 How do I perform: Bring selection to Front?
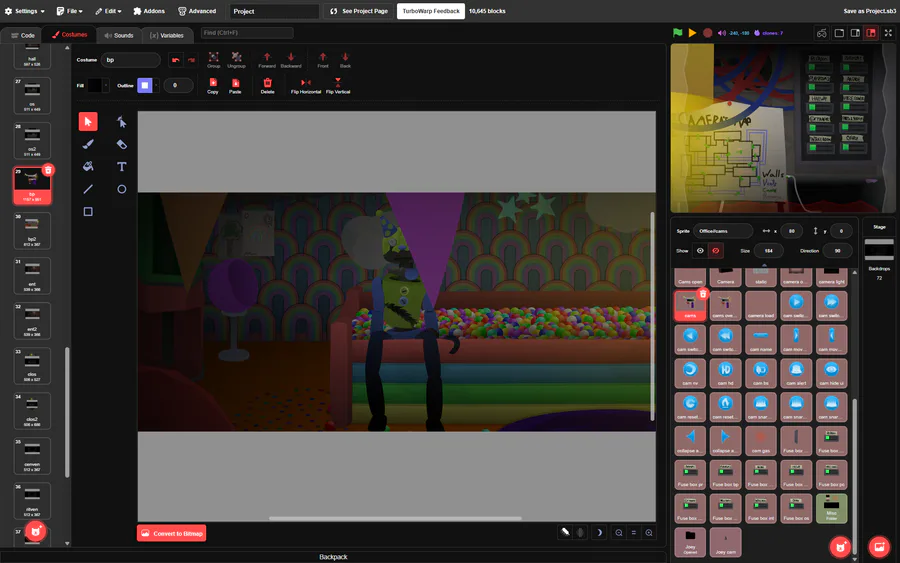coord(323,60)
